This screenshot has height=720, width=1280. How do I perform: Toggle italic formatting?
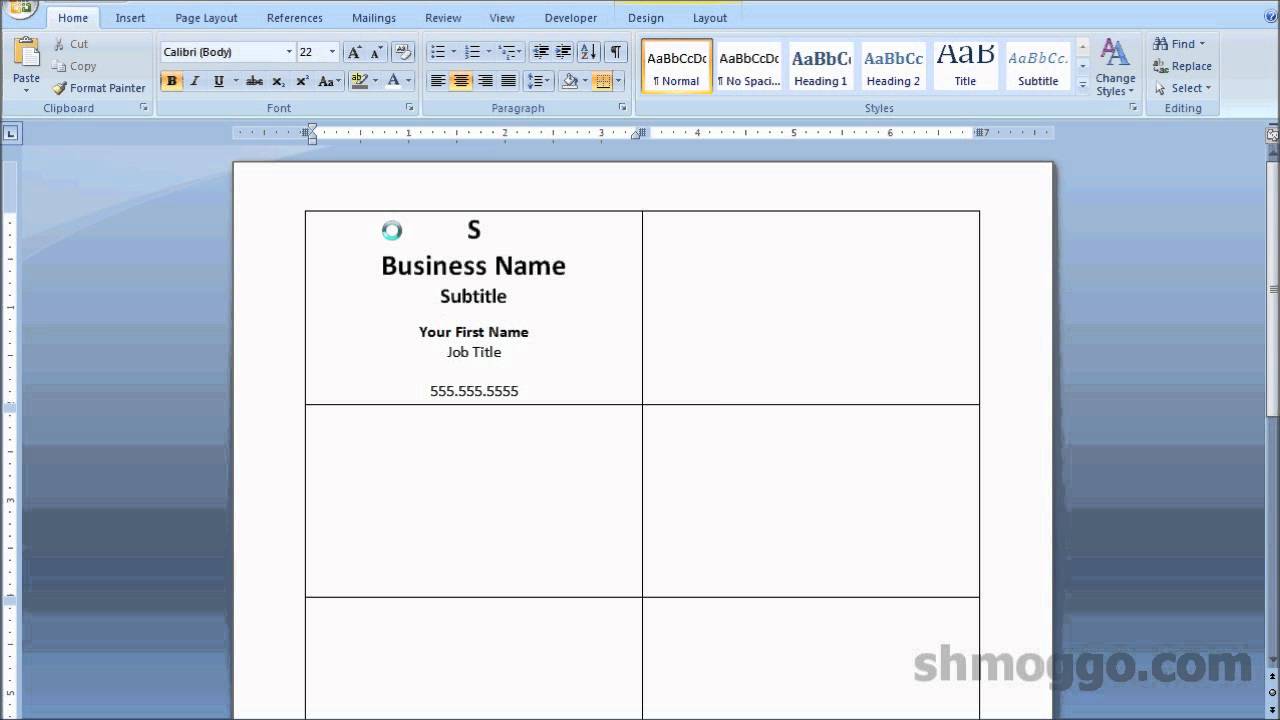194,82
